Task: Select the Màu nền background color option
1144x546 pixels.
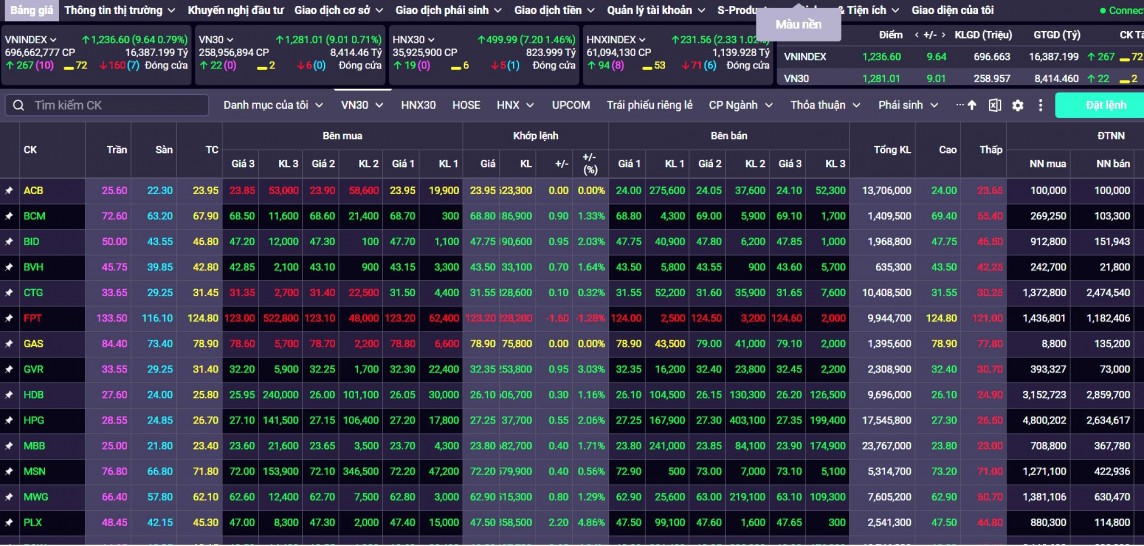Action: click(x=799, y=24)
